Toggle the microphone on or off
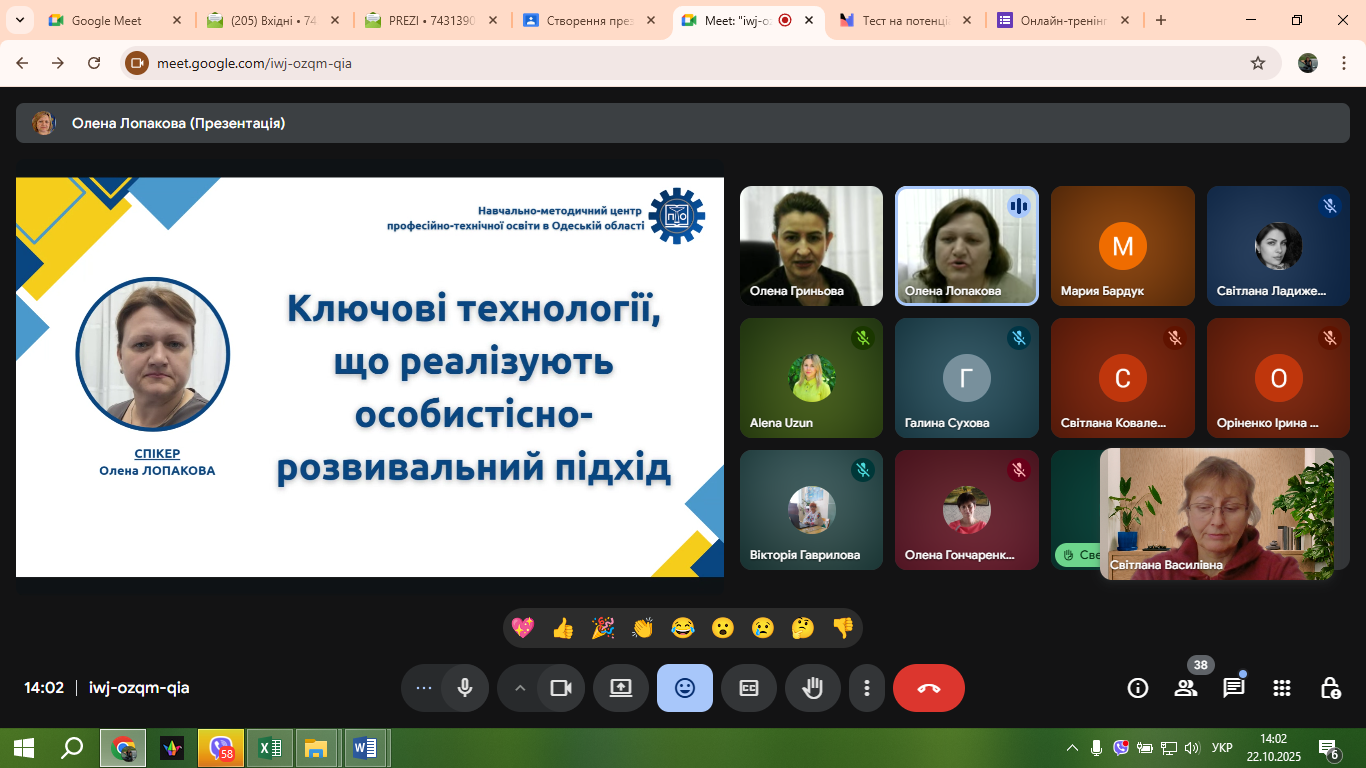 click(465, 688)
